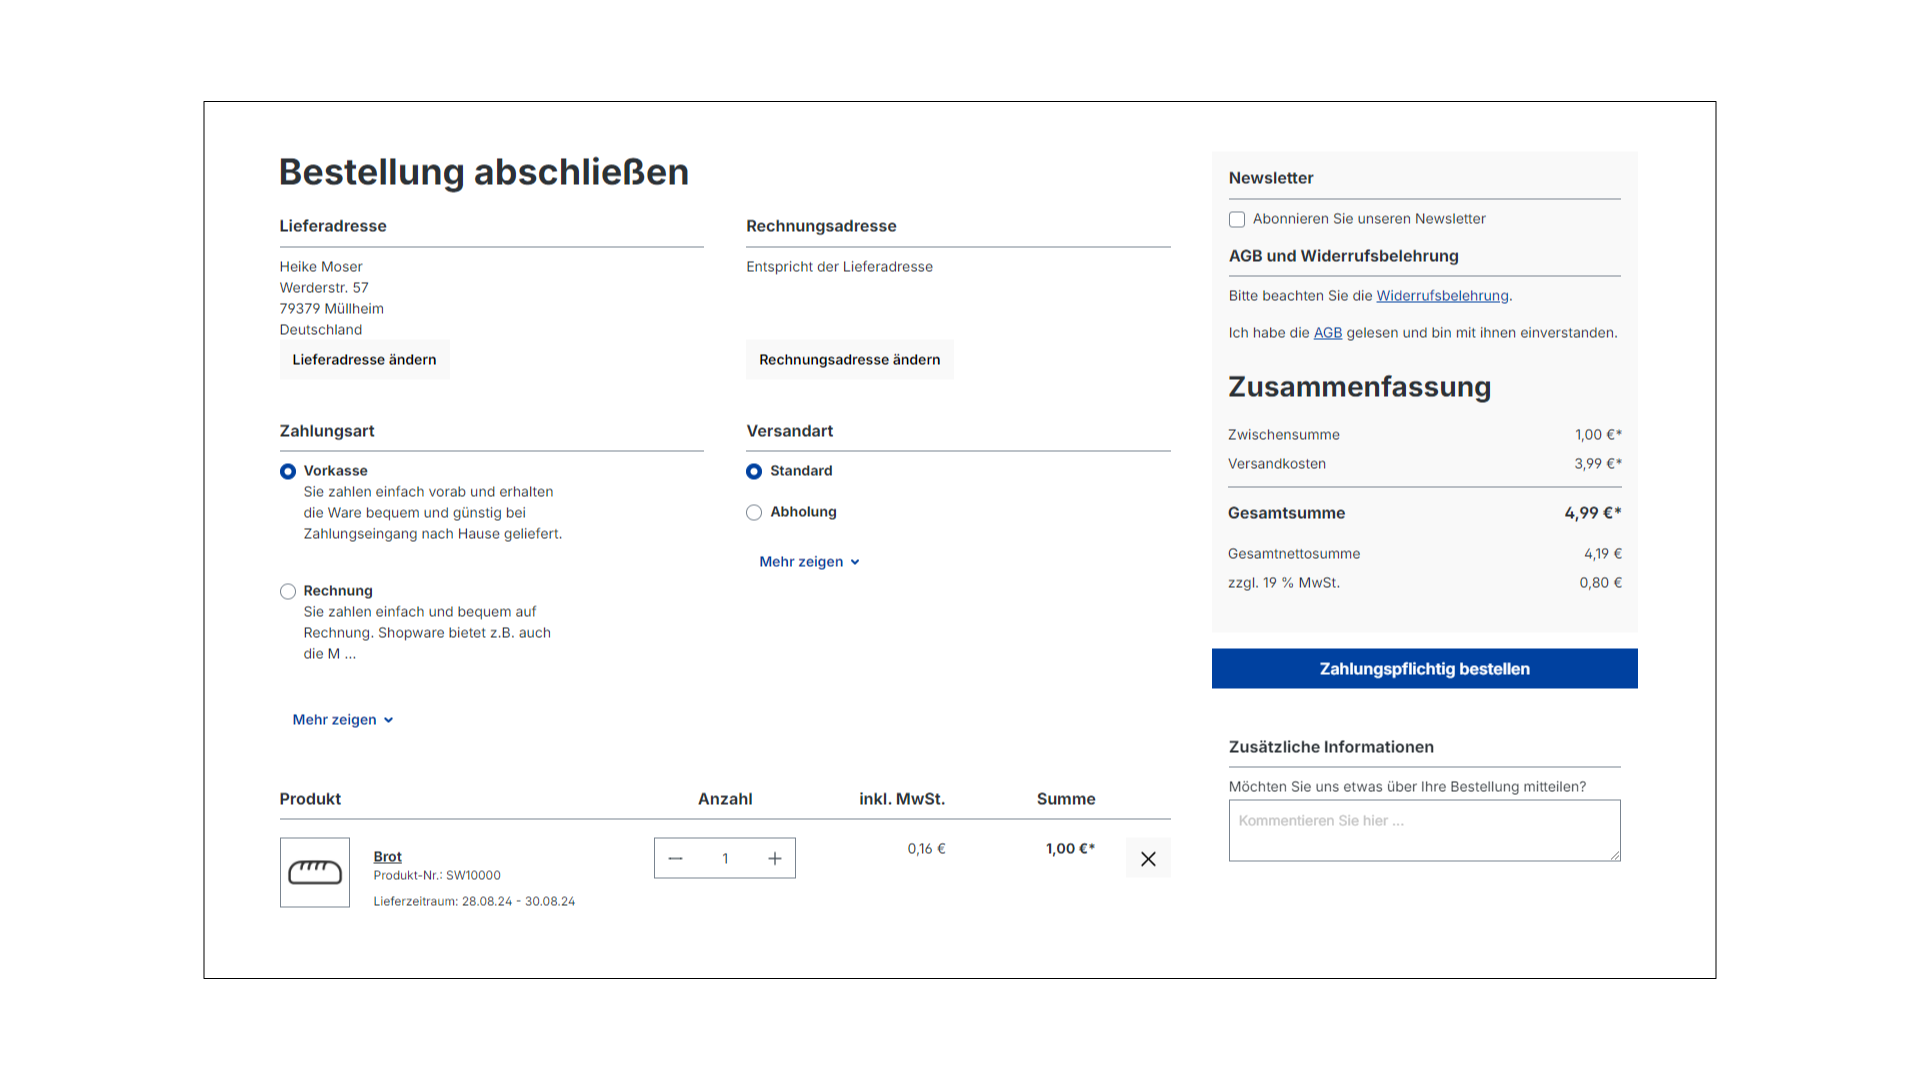The height and width of the screenshot is (1080, 1920).
Task: Click the Gesamtsumme value 4,99 €*
Action: pos(1593,513)
